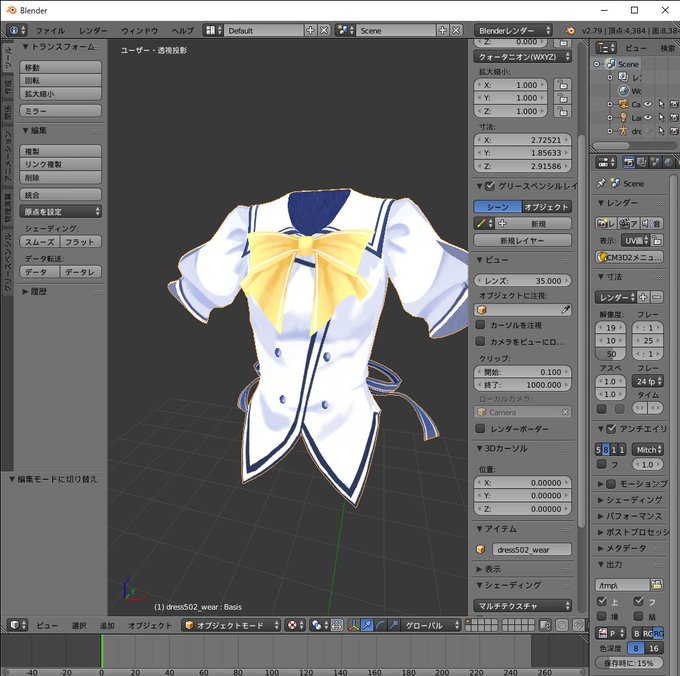Adjust the compression 15% slider
The width and height of the screenshot is (680, 676).
pos(629,663)
